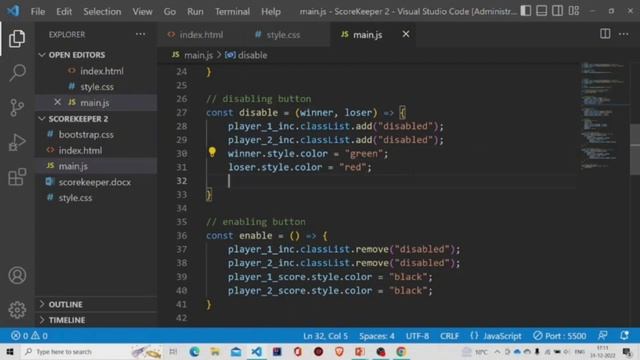
Task: Open the Extensions view
Action: point(17,177)
